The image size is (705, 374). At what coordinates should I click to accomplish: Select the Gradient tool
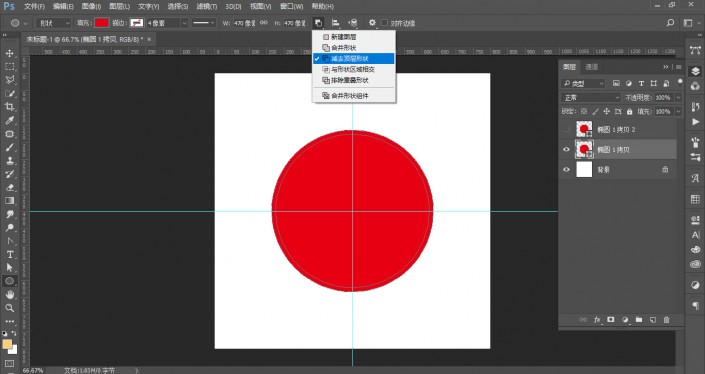9,201
